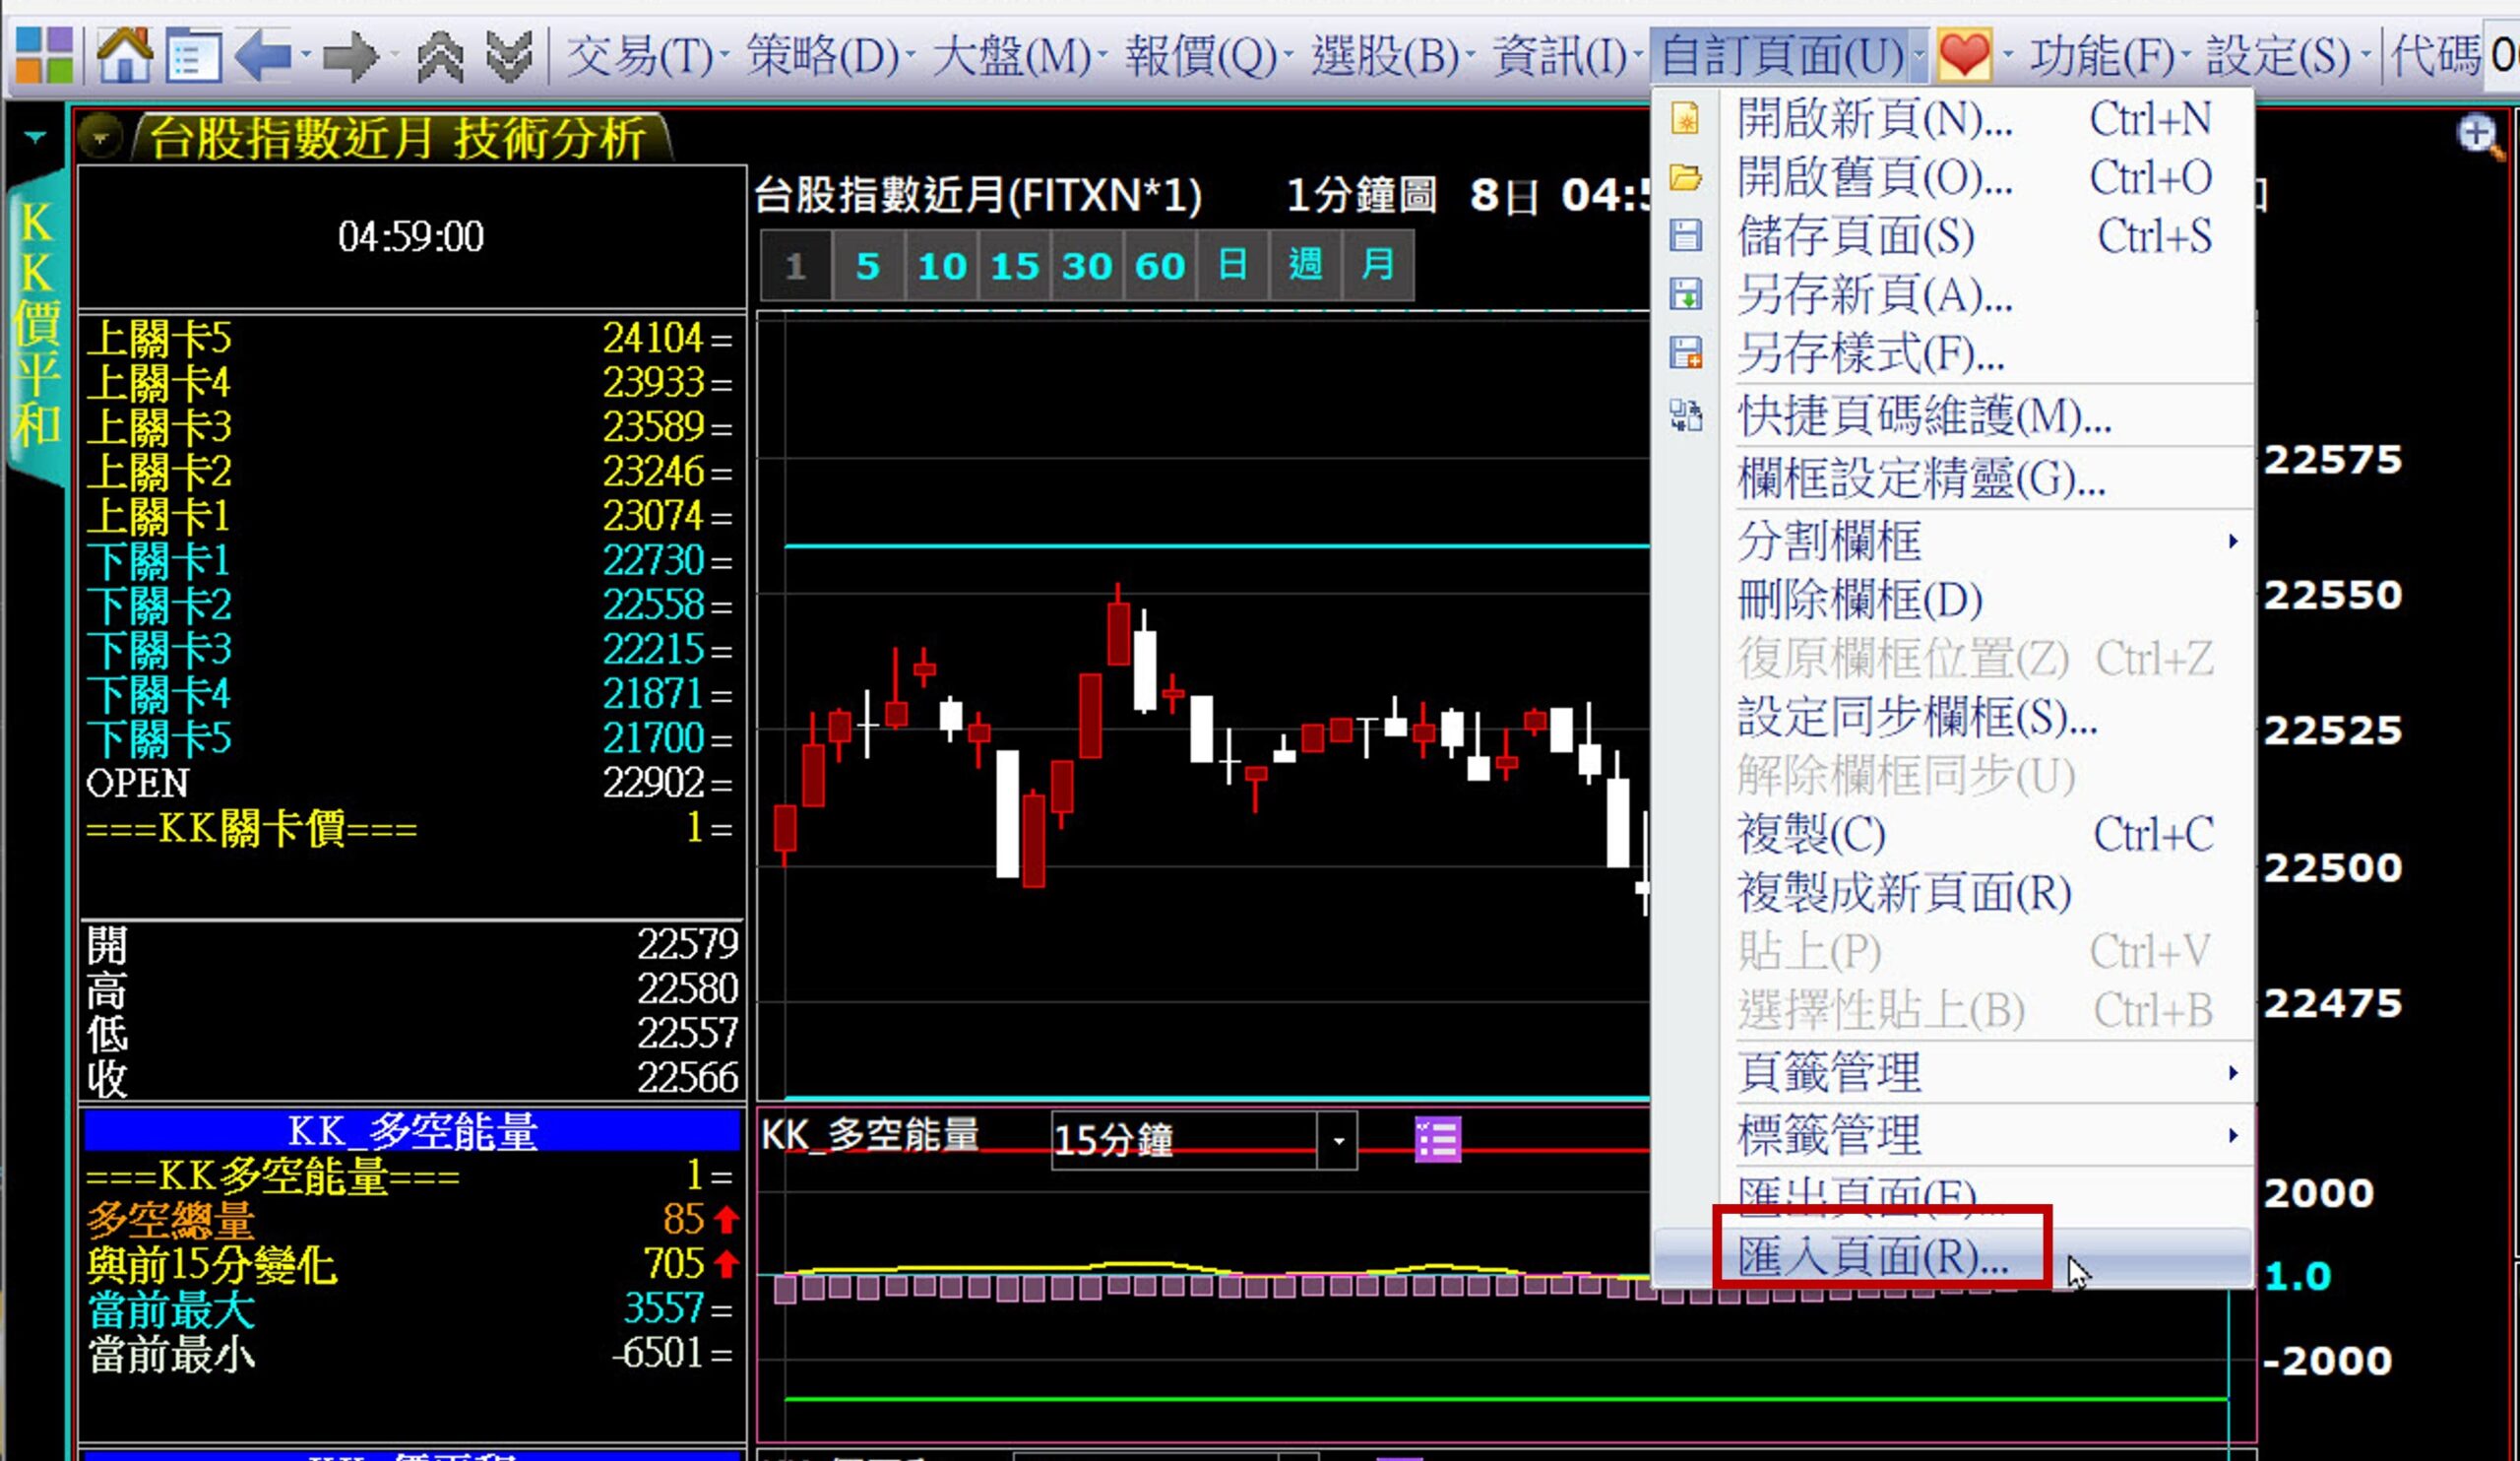Image resolution: width=2520 pixels, height=1461 pixels.
Task: Select the 5-minute chart period
Action: tap(867, 266)
